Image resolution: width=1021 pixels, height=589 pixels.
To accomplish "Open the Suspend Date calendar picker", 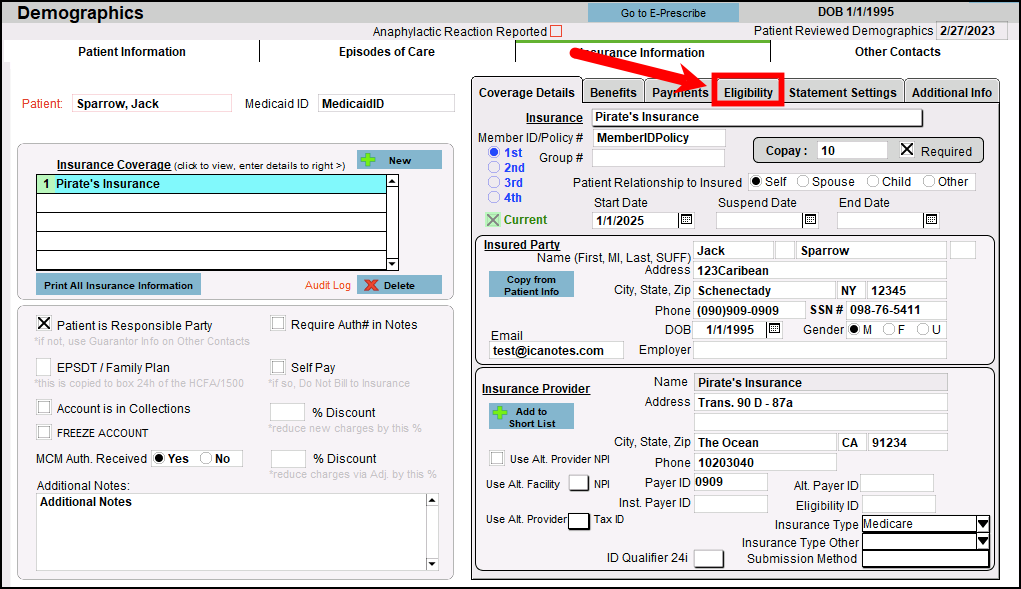I will pyautogui.click(x=810, y=220).
